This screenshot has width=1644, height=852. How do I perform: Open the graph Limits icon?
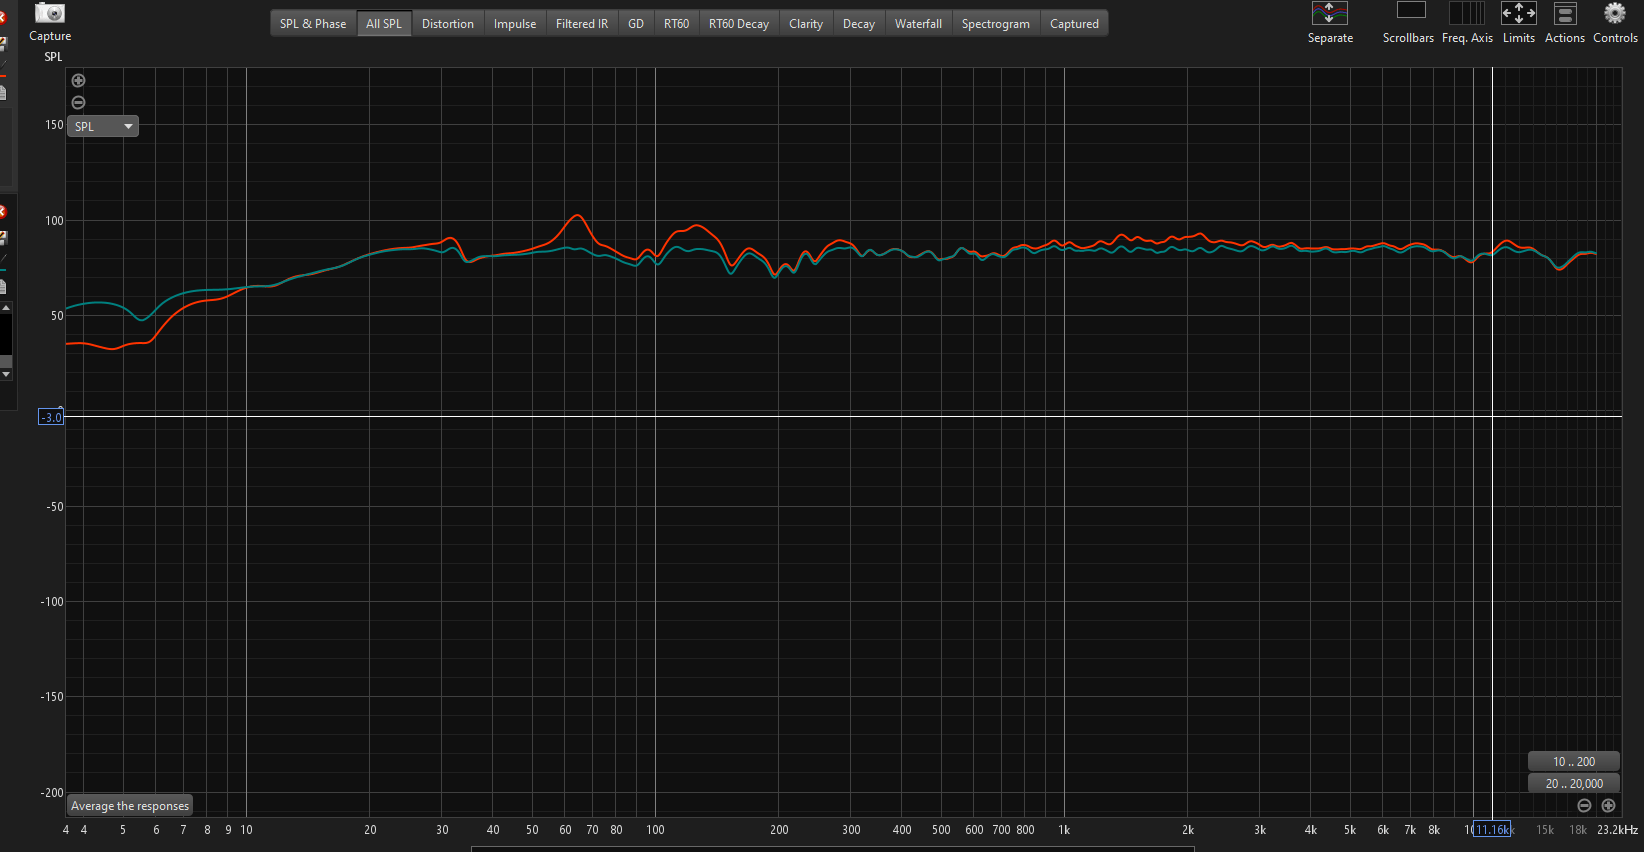(x=1519, y=13)
